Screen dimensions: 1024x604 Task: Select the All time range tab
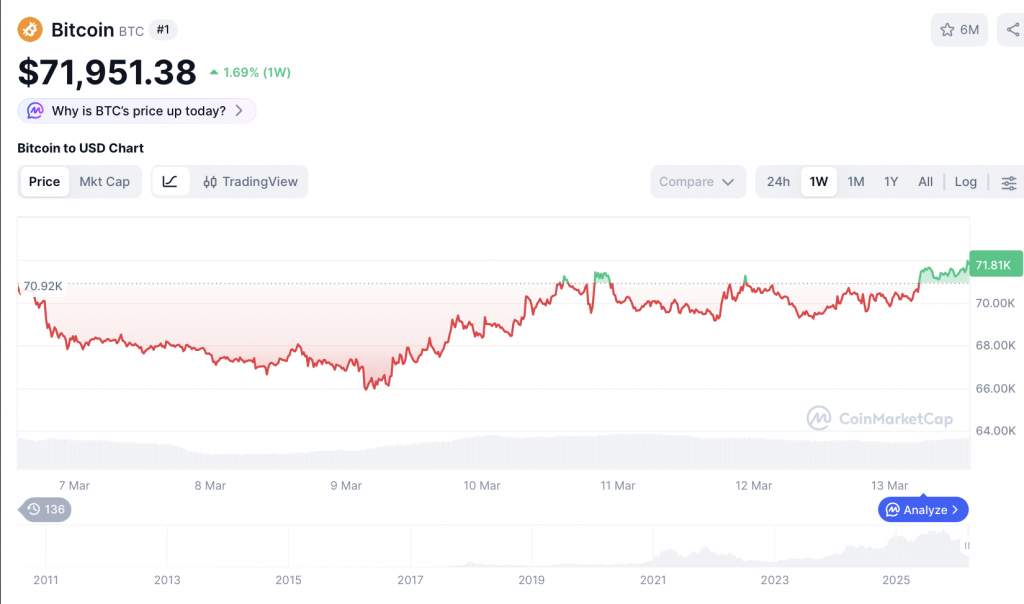coord(925,181)
